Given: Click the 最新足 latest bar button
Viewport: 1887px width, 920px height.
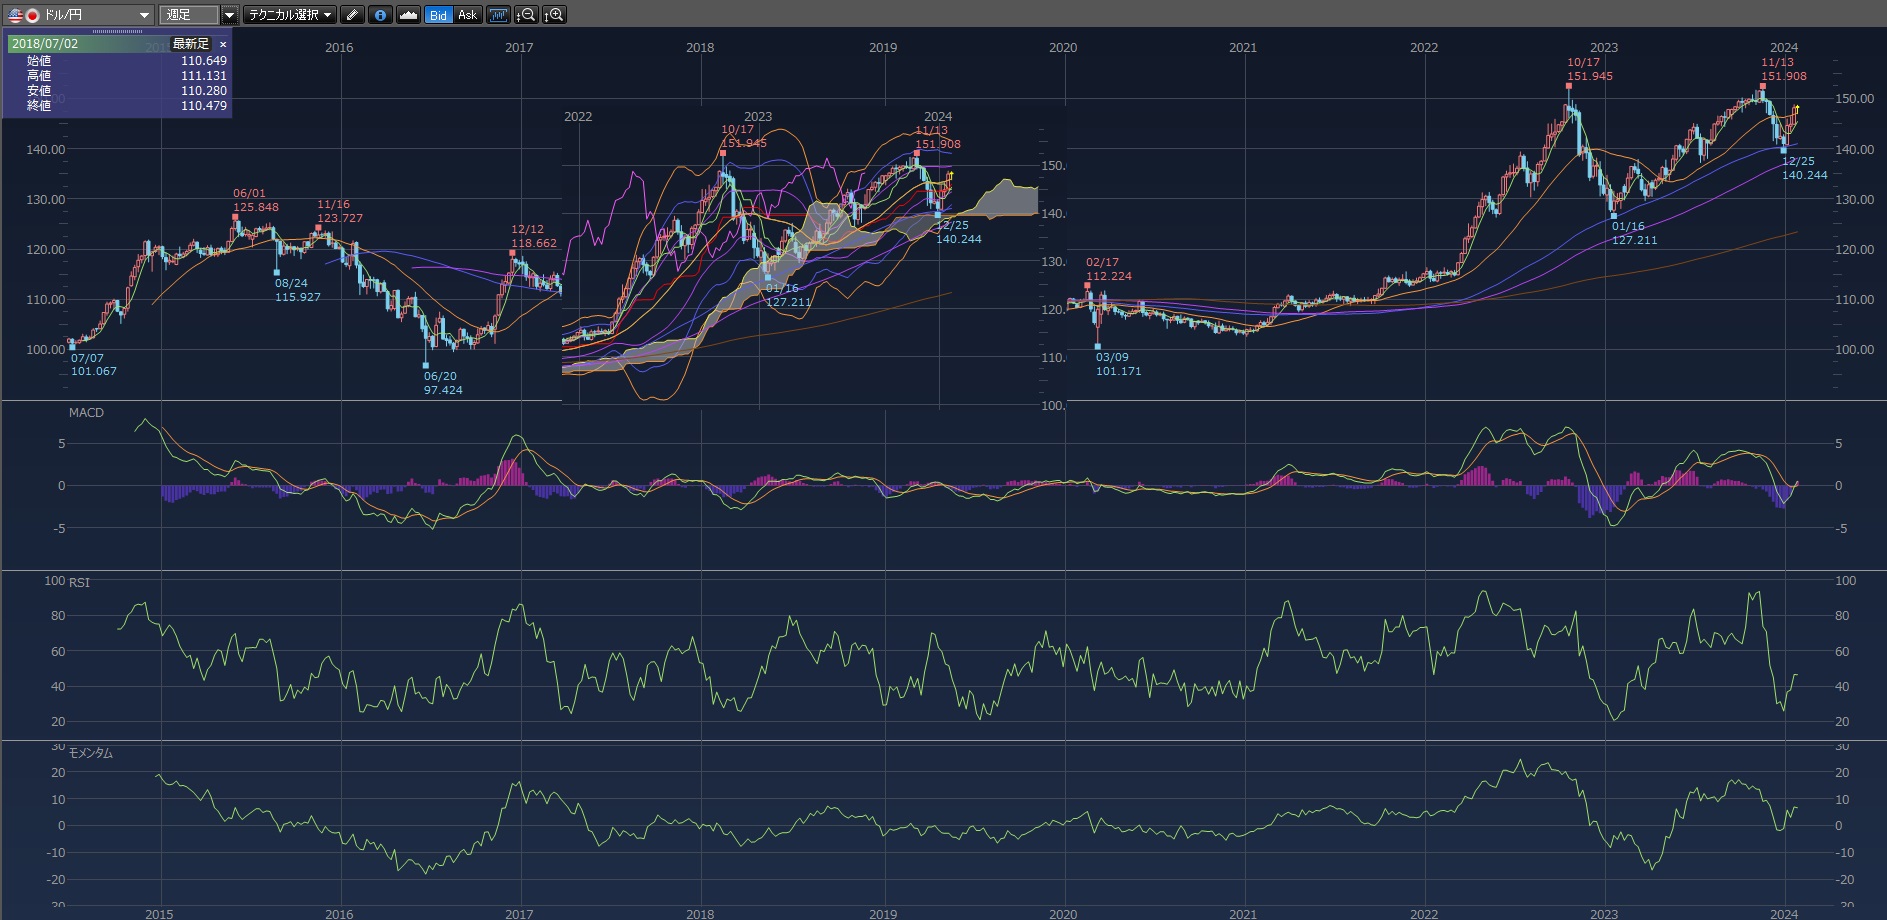Looking at the screenshot, I should [190, 44].
